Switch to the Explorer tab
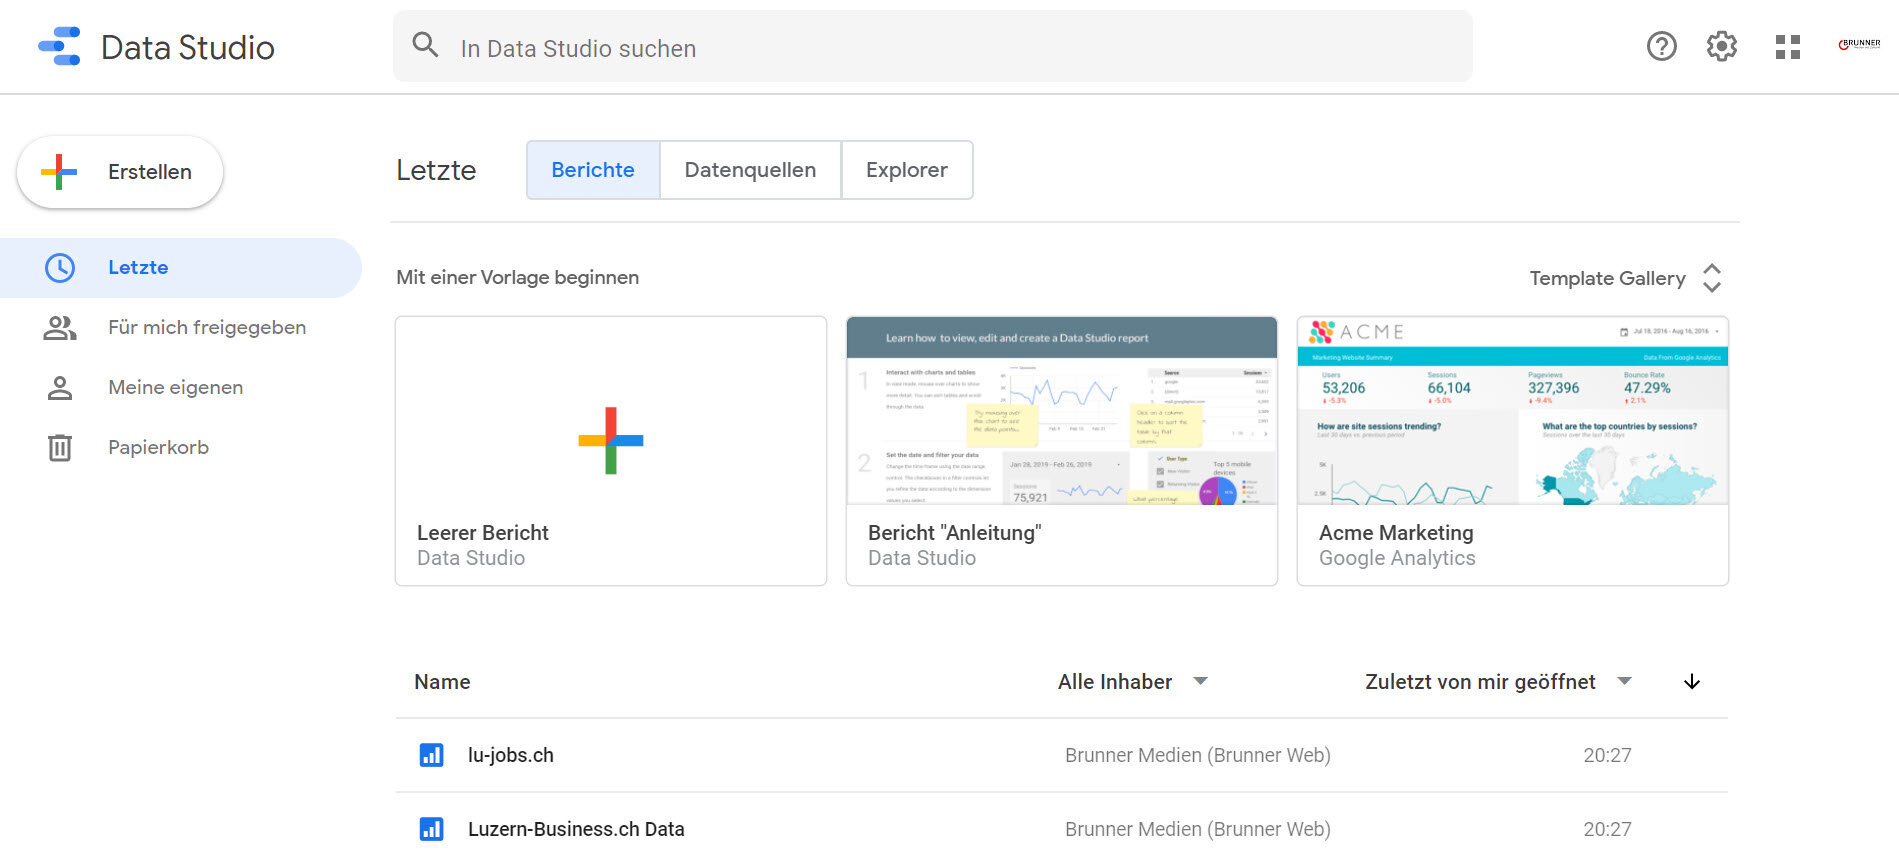This screenshot has width=1899, height=859. click(907, 170)
